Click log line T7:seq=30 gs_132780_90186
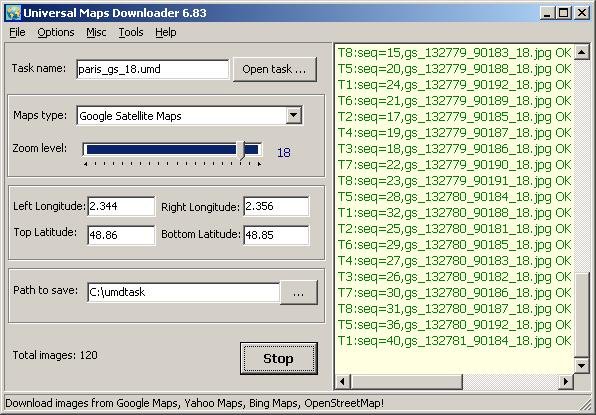 pos(454,293)
